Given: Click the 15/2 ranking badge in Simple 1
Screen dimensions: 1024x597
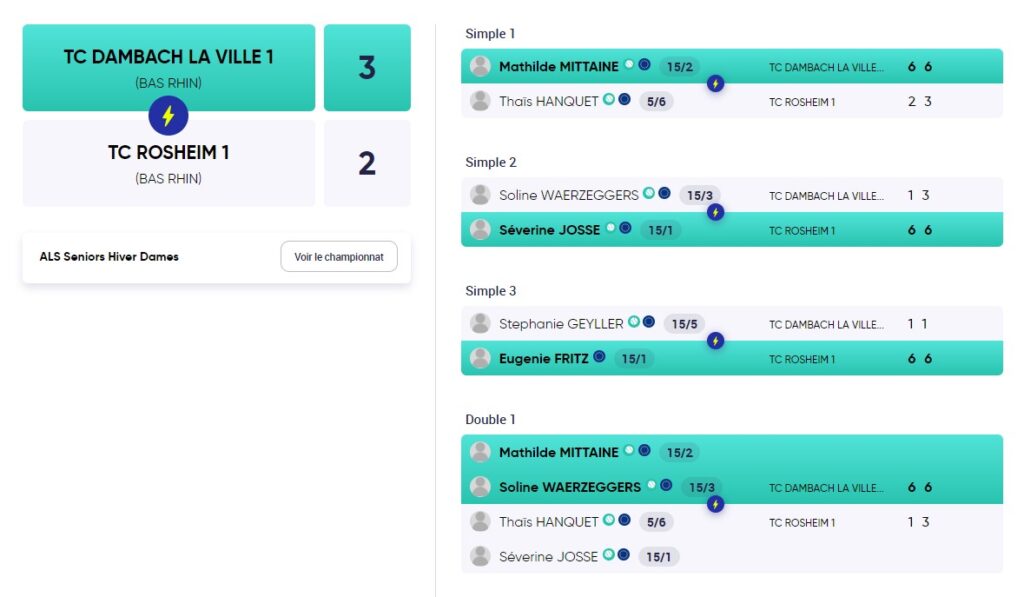Looking at the screenshot, I should pyautogui.click(x=679, y=67).
